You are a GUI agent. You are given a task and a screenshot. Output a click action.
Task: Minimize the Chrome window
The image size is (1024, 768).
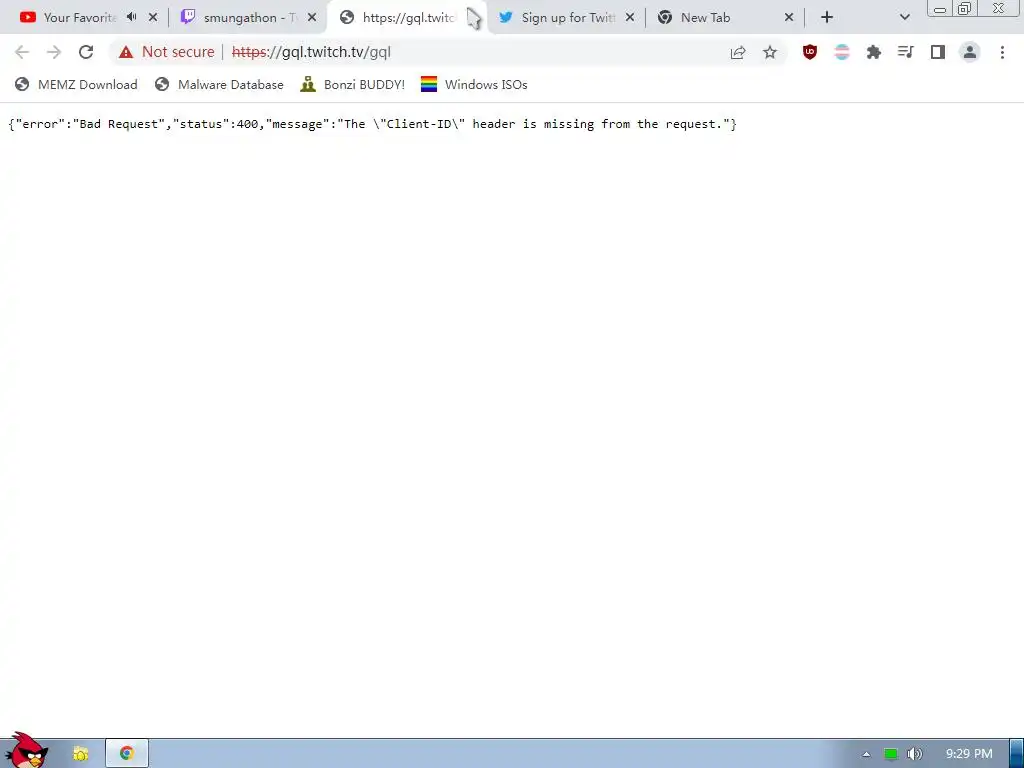coord(939,9)
